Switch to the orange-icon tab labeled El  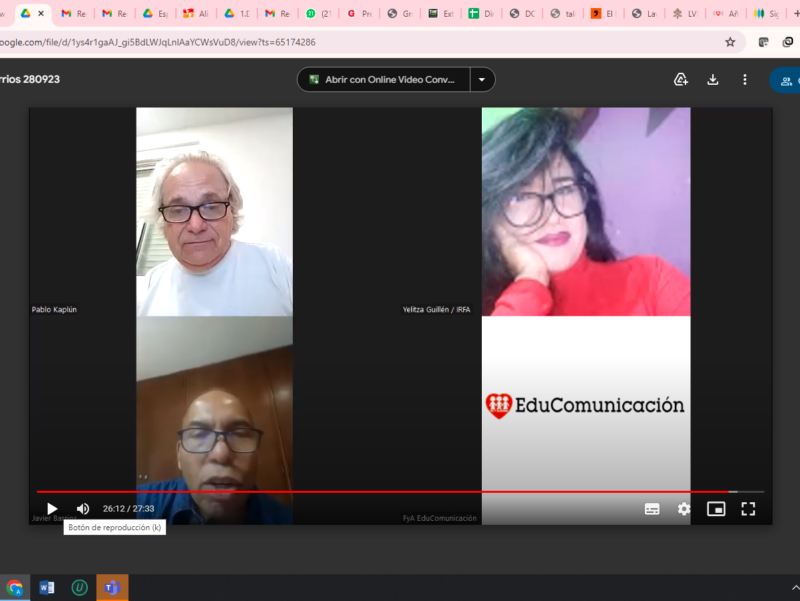[605, 14]
